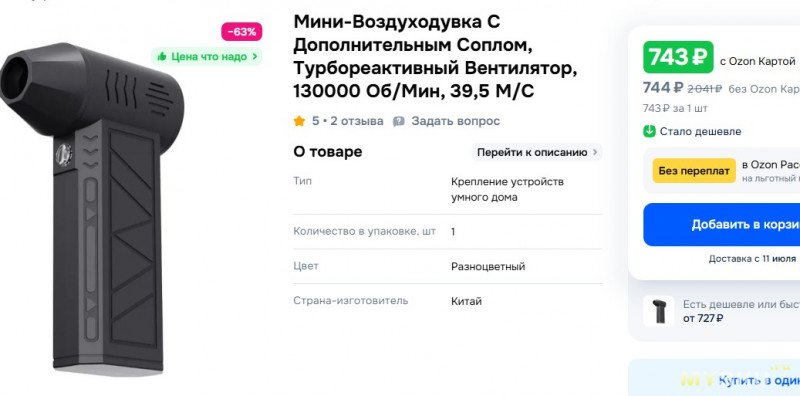
Task: Open the cheaper offer blower thumbnail
Action: click(658, 311)
